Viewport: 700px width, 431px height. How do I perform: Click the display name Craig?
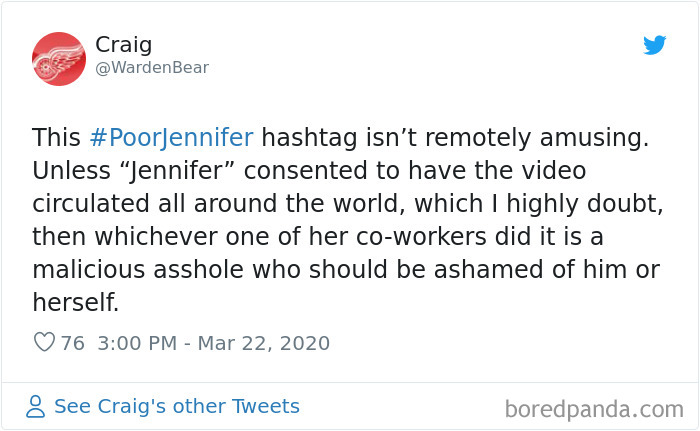tap(123, 45)
